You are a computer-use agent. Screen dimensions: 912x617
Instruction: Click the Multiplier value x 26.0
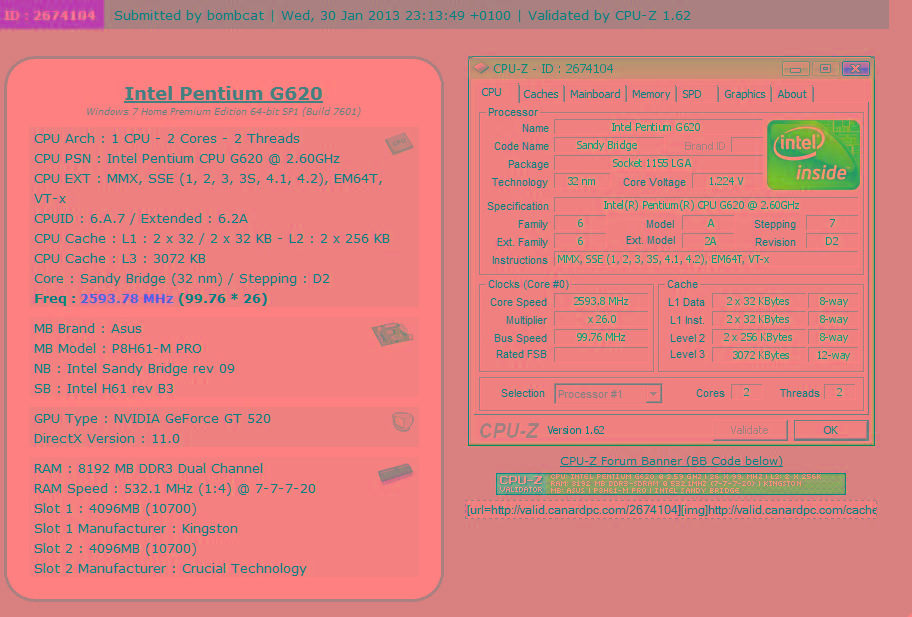(x=601, y=319)
